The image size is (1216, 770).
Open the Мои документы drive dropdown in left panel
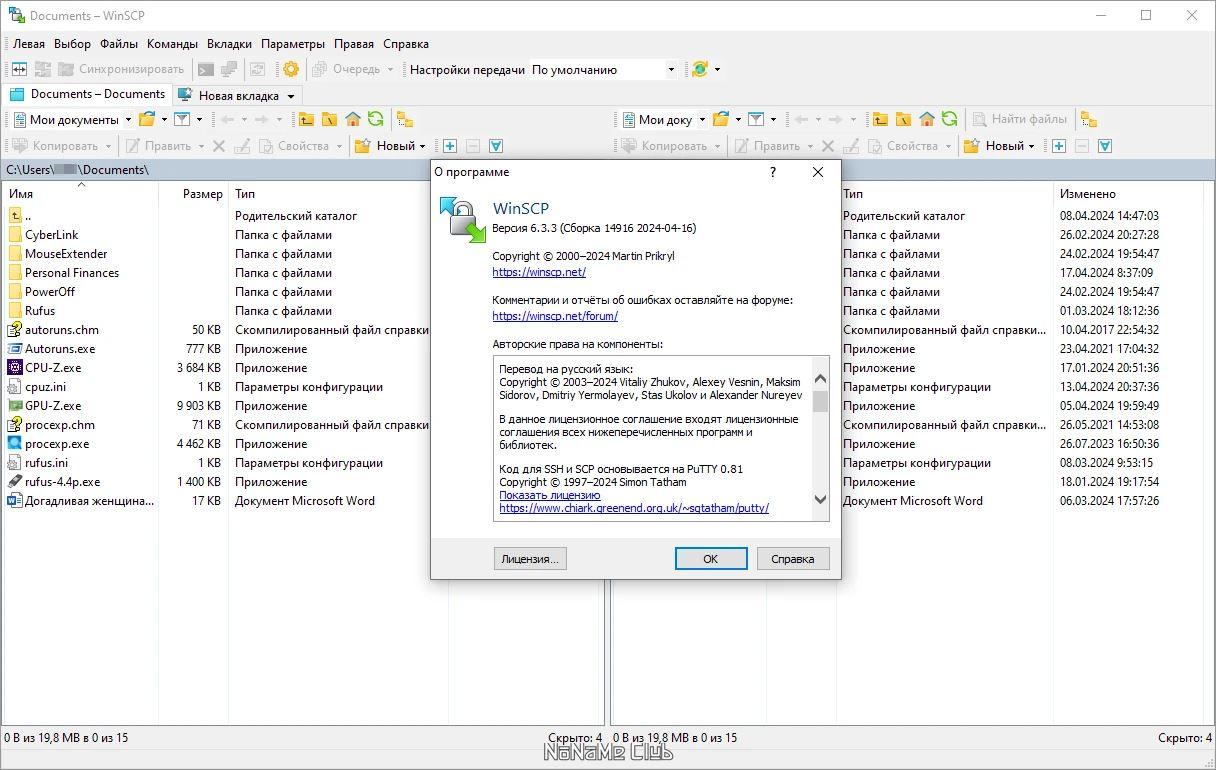tap(128, 119)
